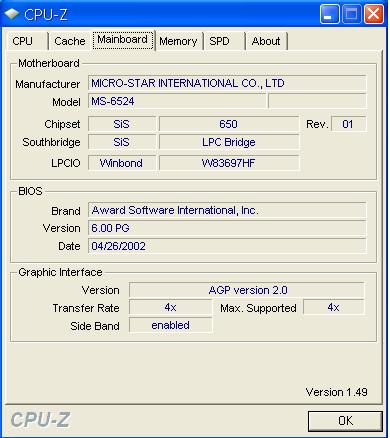Click the Chipset vendor SiS field
This screenshot has height=438, width=390.
tap(122, 124)
